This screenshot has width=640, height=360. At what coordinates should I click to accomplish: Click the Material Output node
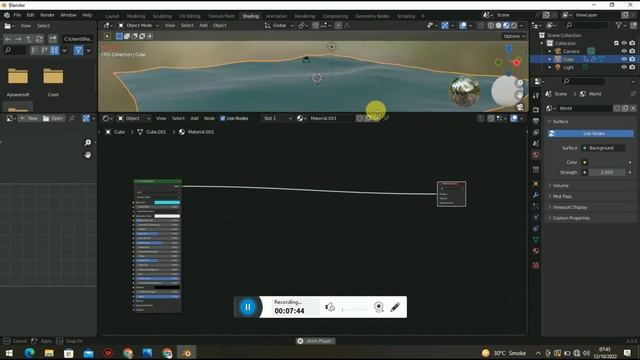pos(451,194)
